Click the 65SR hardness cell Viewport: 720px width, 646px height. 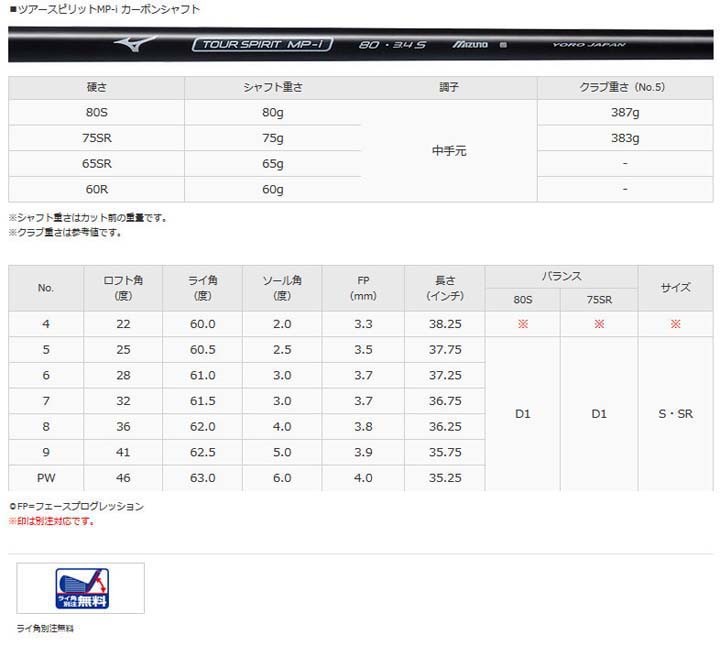pos(96,164)
